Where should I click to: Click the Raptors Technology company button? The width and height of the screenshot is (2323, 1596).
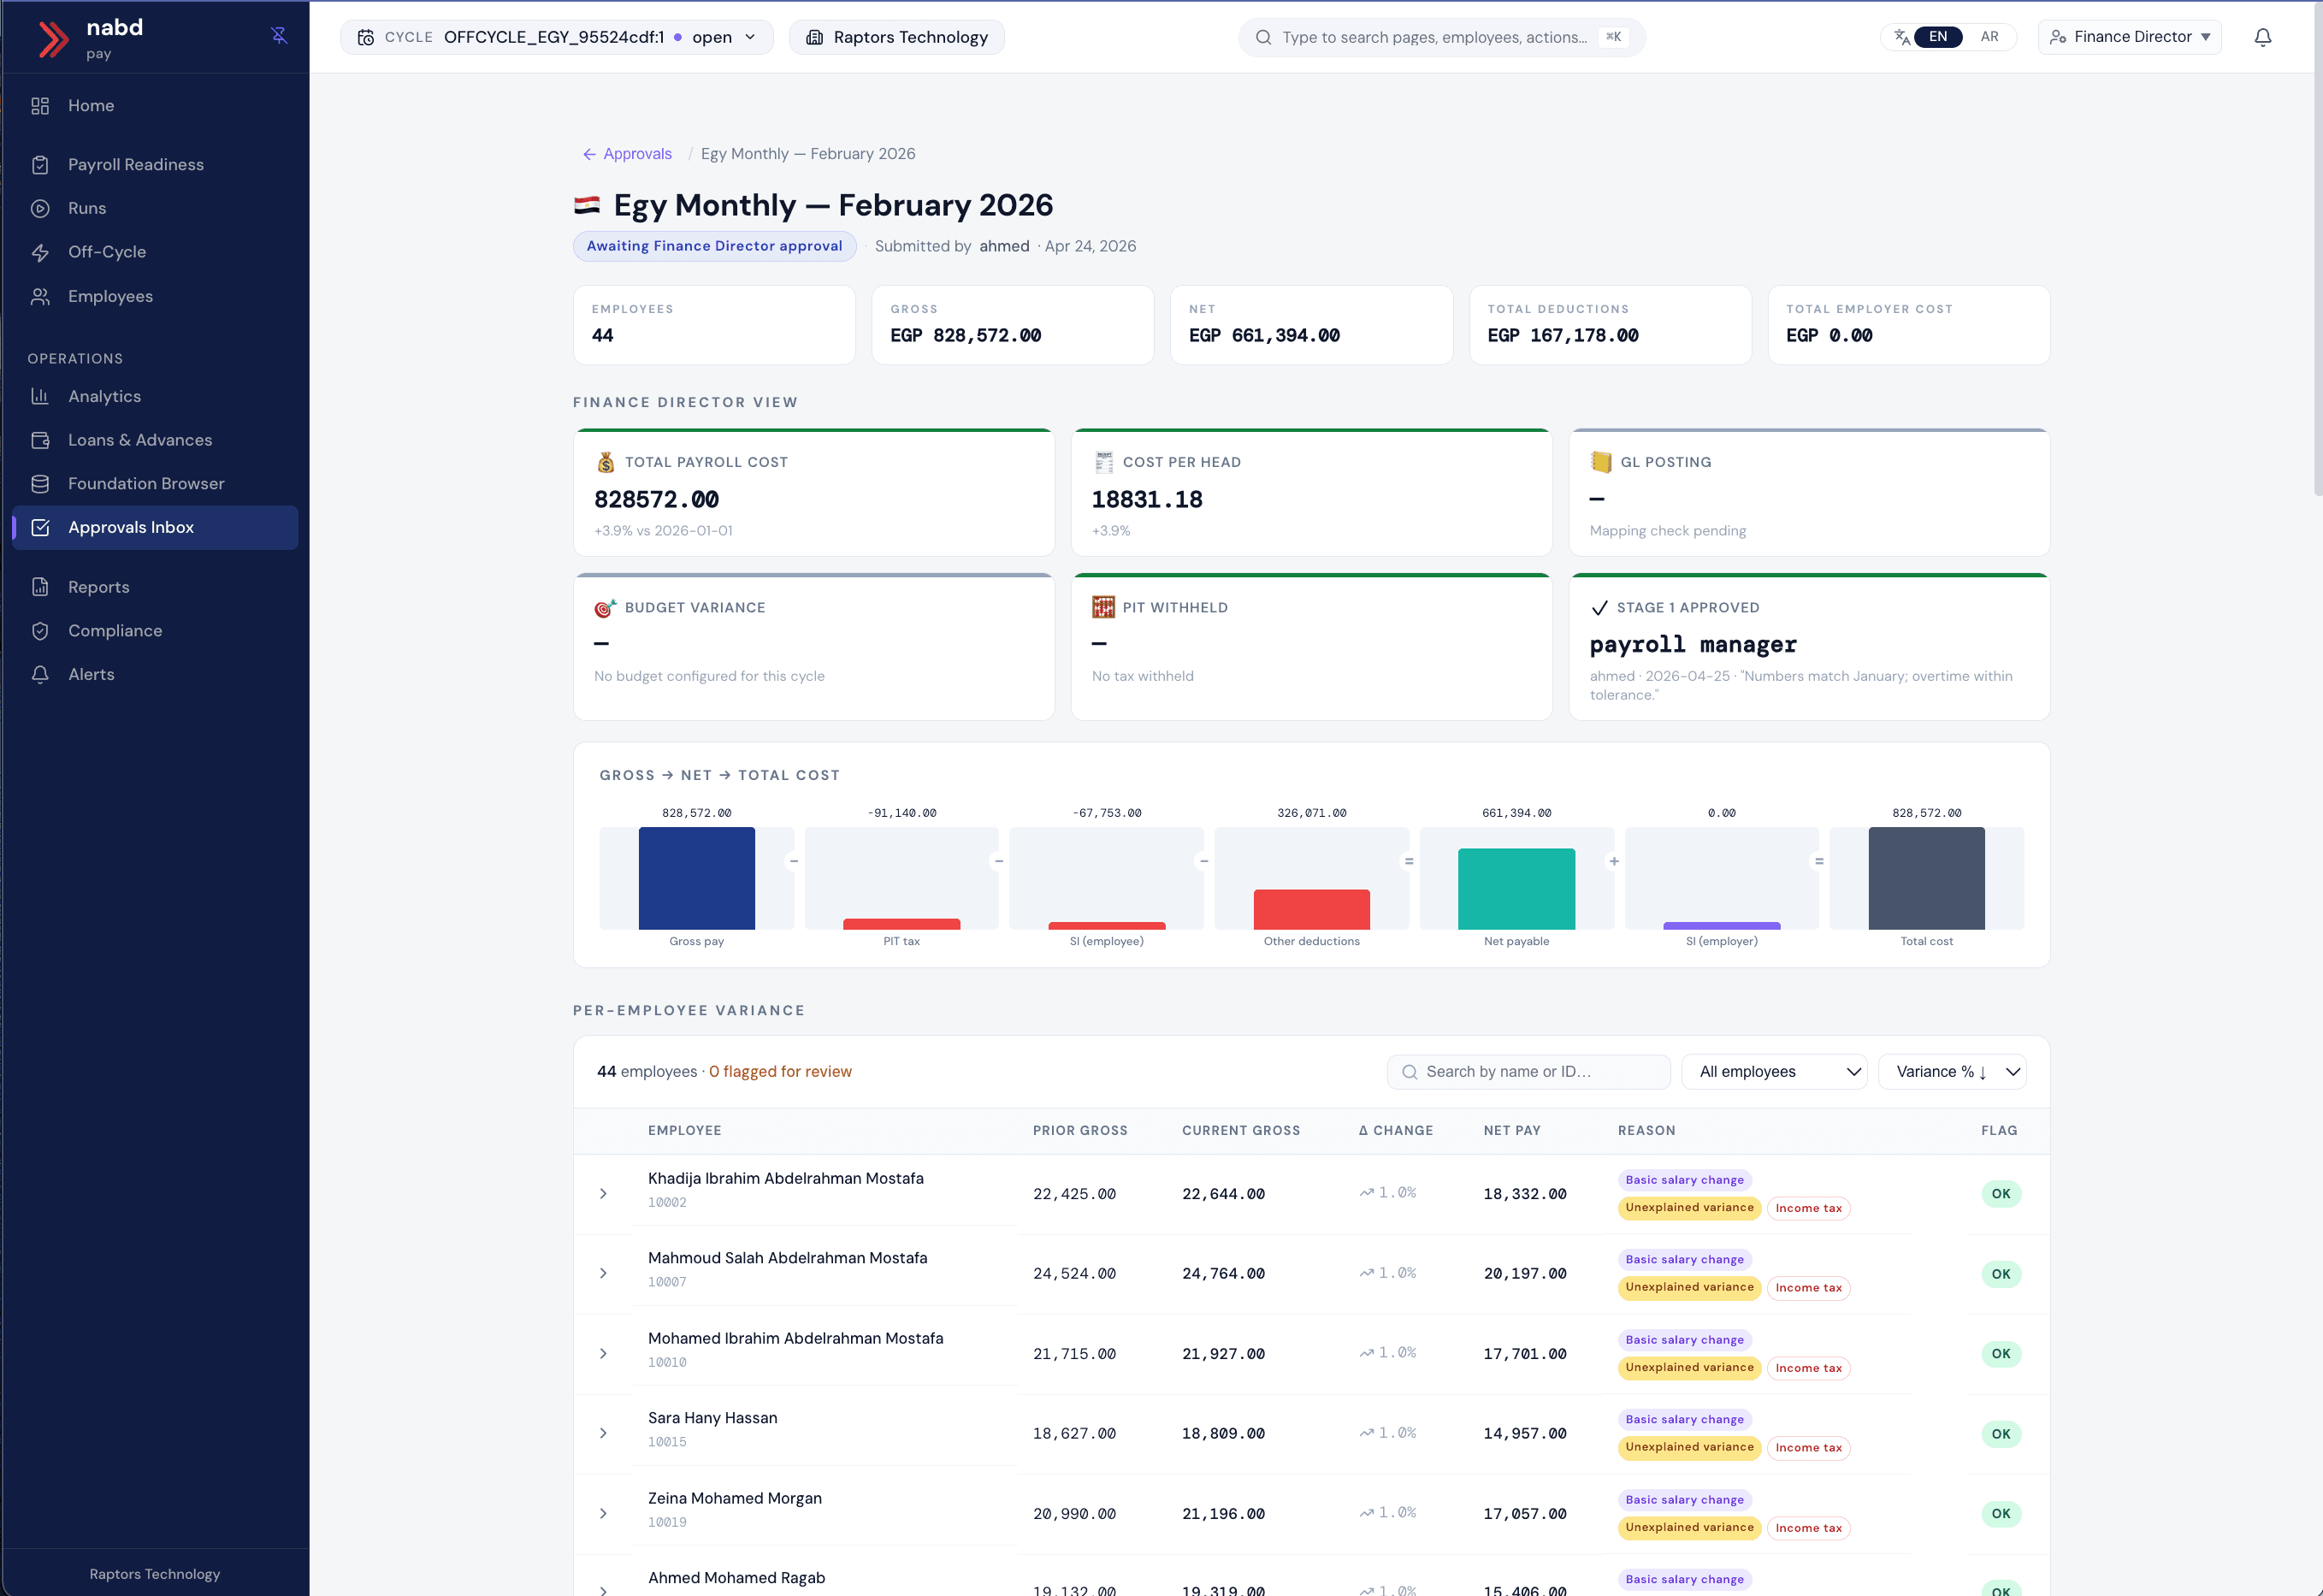click(897, 37)
